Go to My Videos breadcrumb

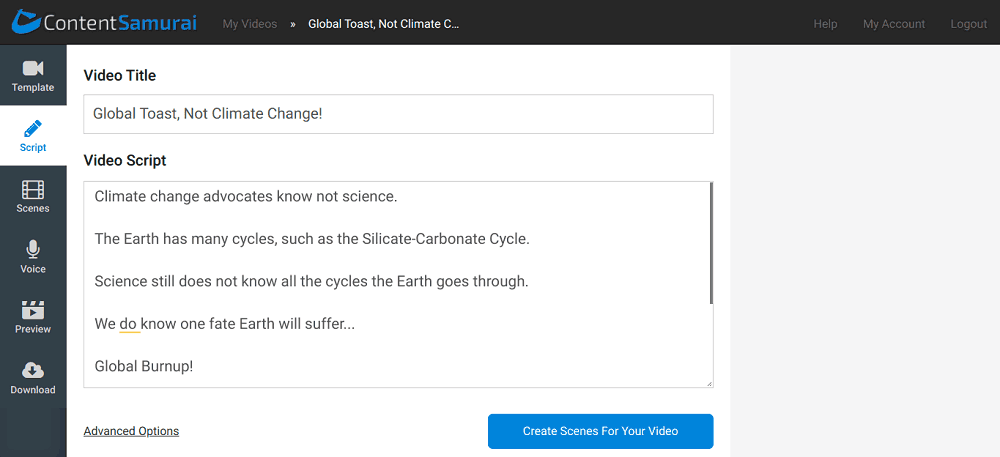point(250,24)
